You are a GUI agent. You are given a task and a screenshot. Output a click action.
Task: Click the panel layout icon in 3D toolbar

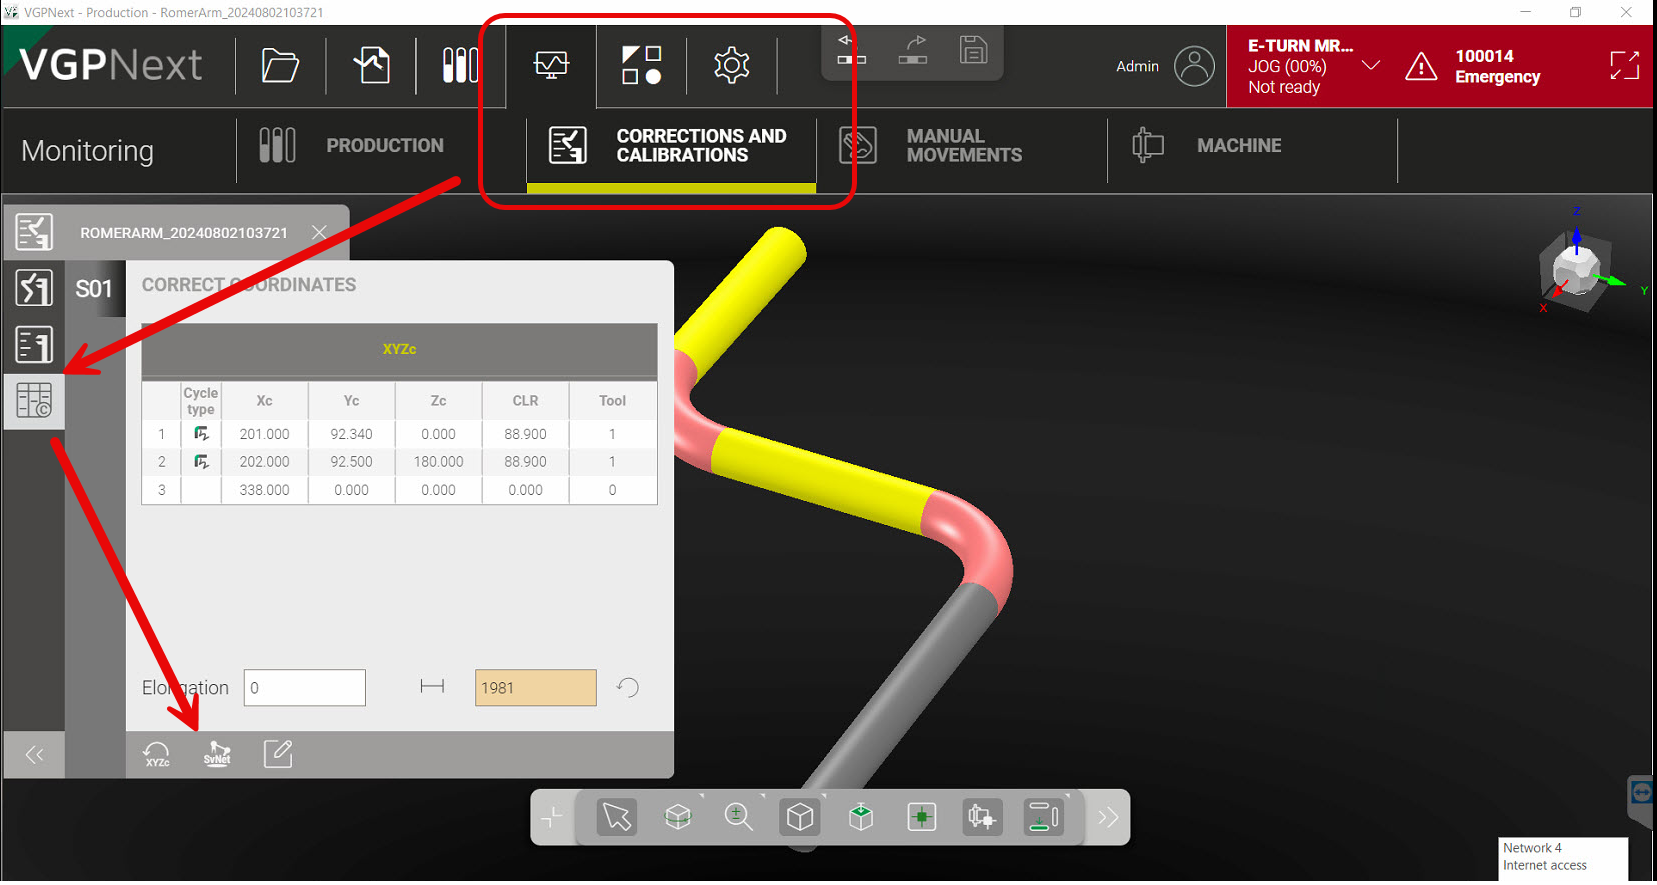click(x=1043, y=817)
